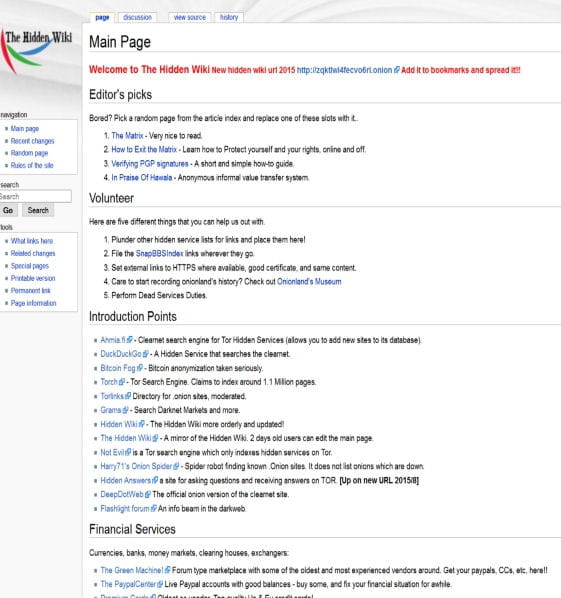Open the history tab
The width and height of the screenshot is (561, 598).
(229, 18)
